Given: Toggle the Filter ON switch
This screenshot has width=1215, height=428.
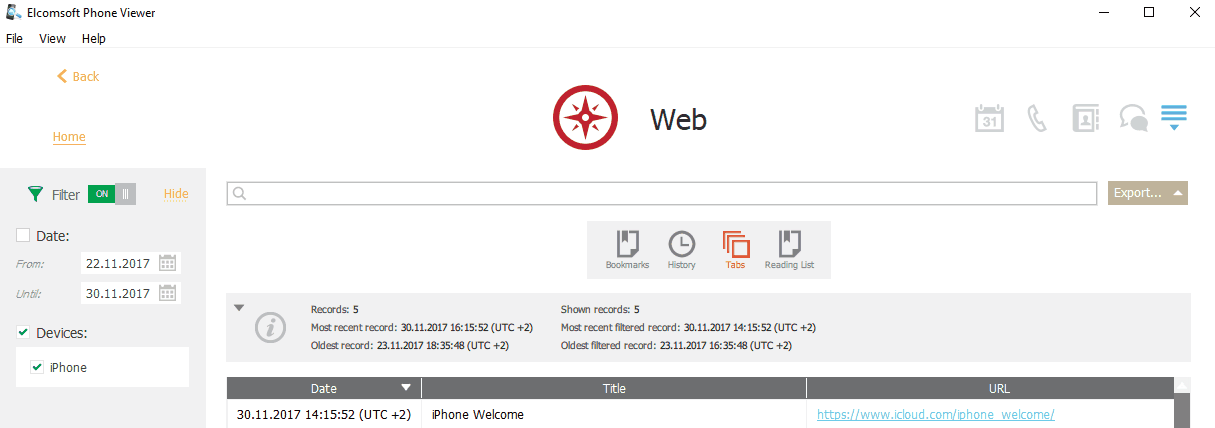Looking at the screenshot, I should click(111, 194).
